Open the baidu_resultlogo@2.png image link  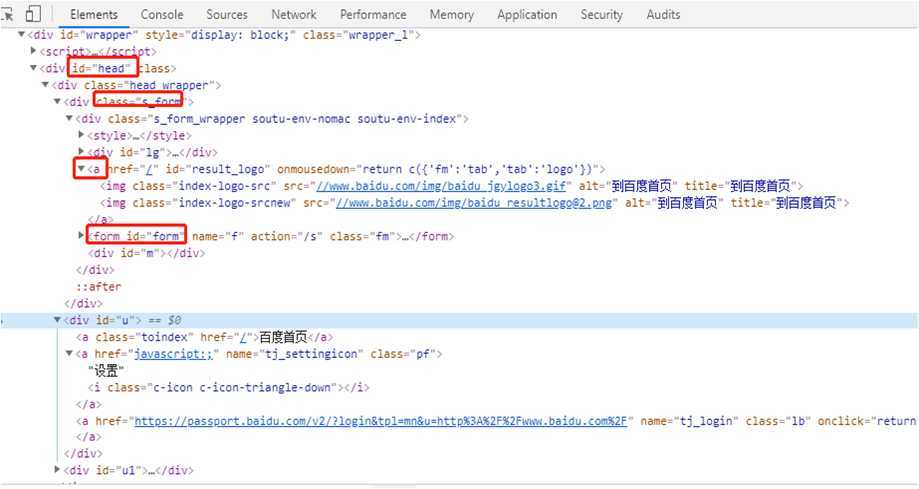pos(474,203)
